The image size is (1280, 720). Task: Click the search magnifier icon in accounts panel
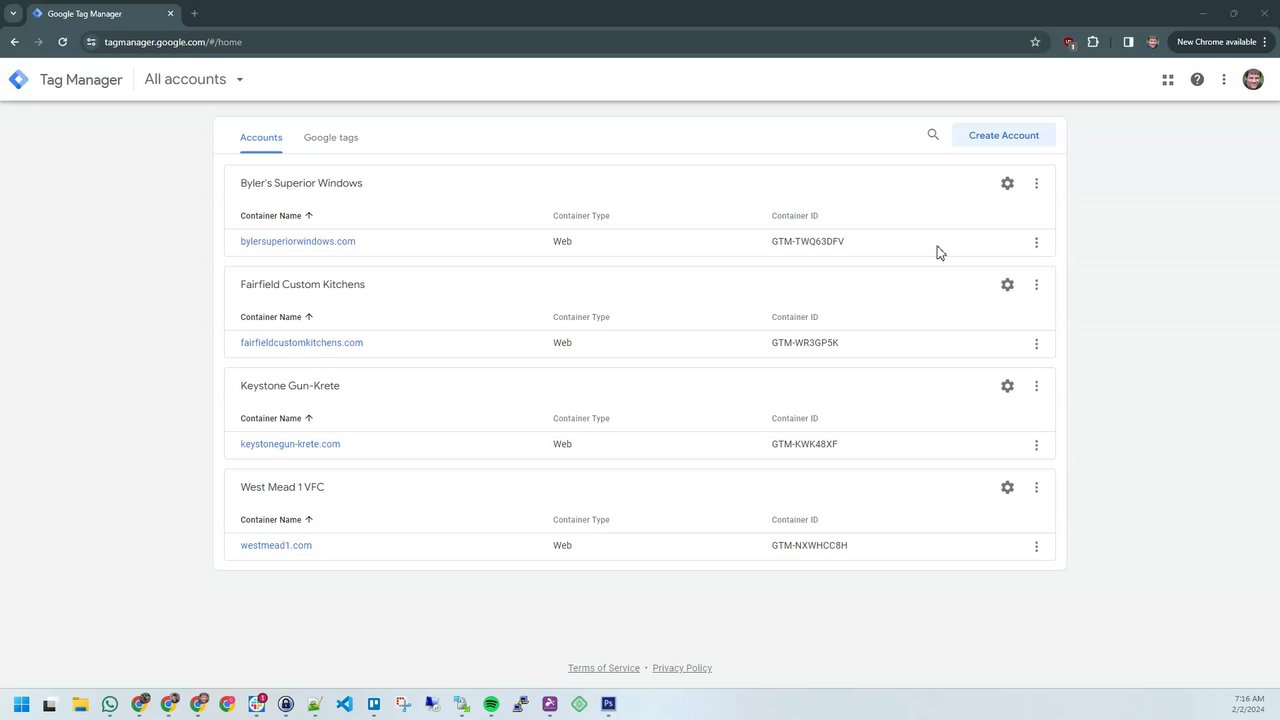coord(933,134)
